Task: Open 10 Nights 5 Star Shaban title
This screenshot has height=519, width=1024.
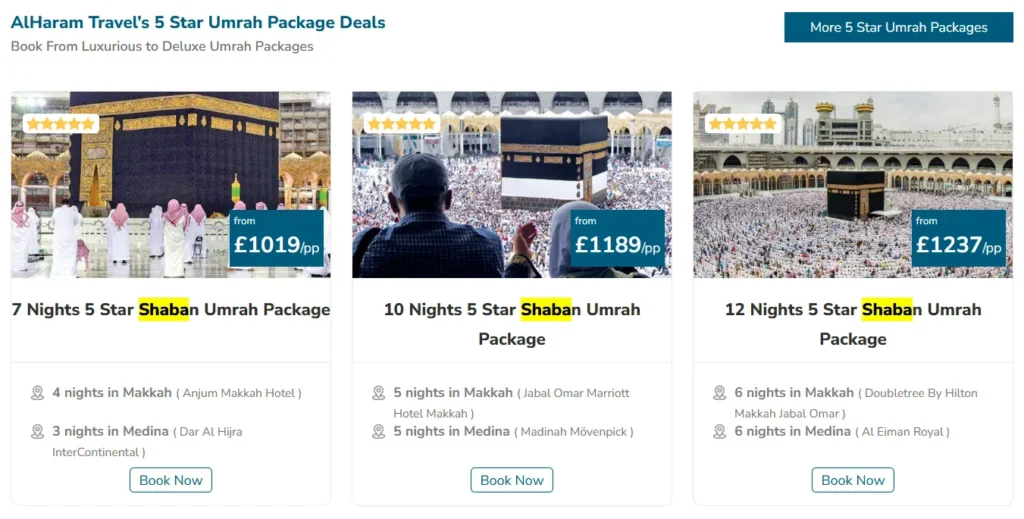Action: (511, 323)
